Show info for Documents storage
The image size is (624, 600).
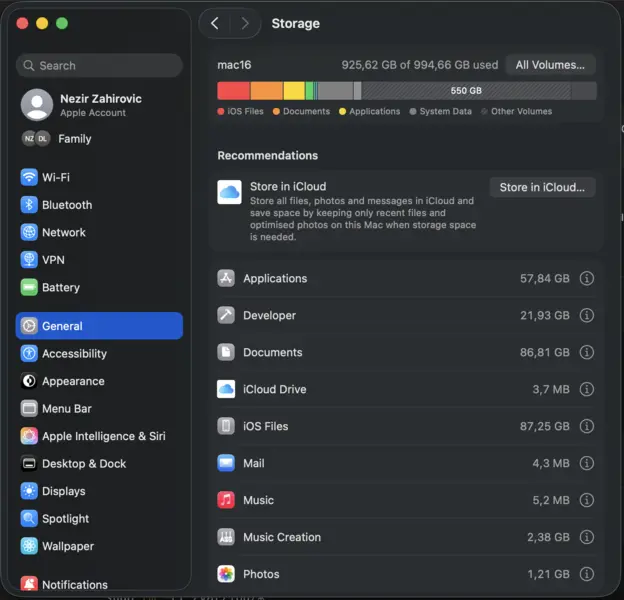(587, 352)
